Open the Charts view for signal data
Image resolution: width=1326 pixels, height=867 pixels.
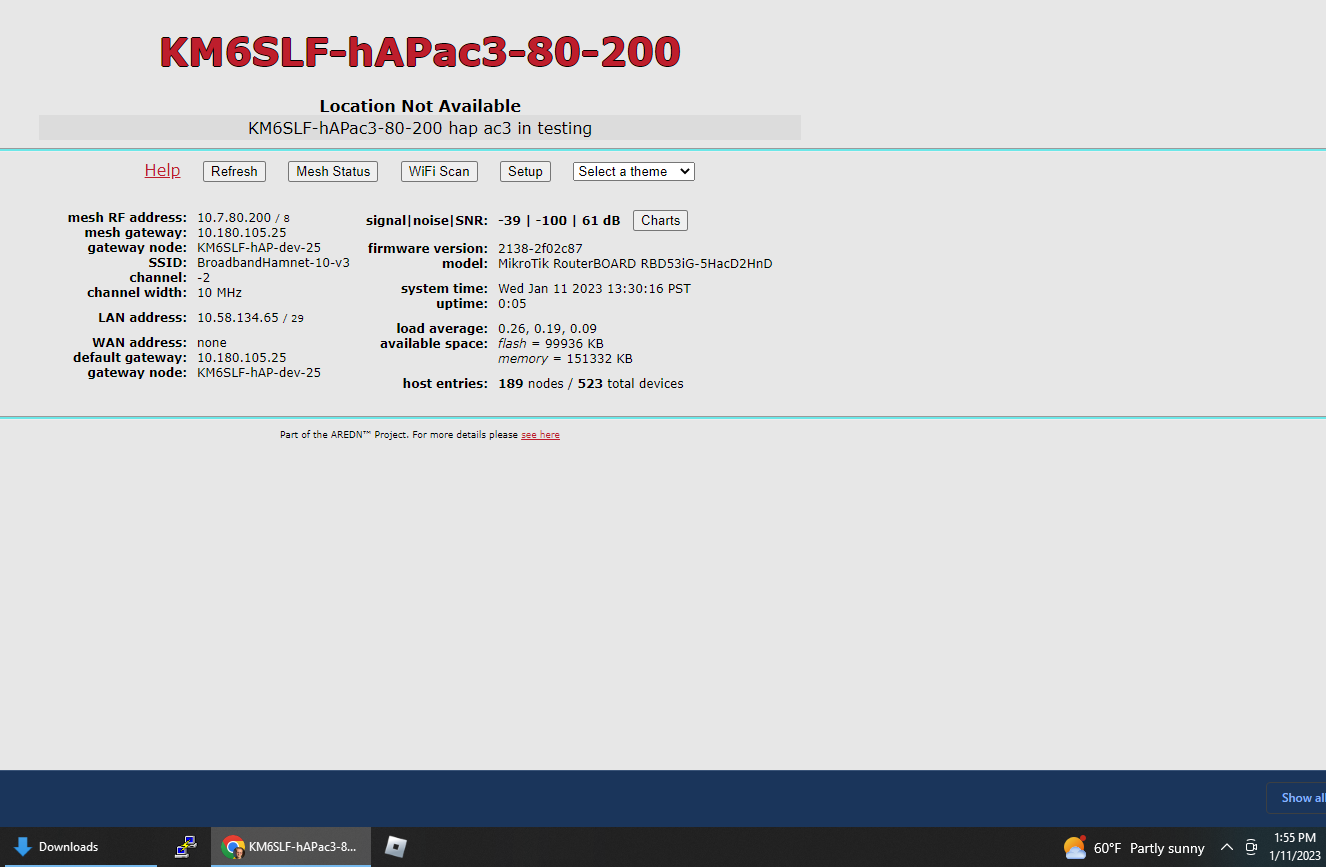click(x=660, y=220)
